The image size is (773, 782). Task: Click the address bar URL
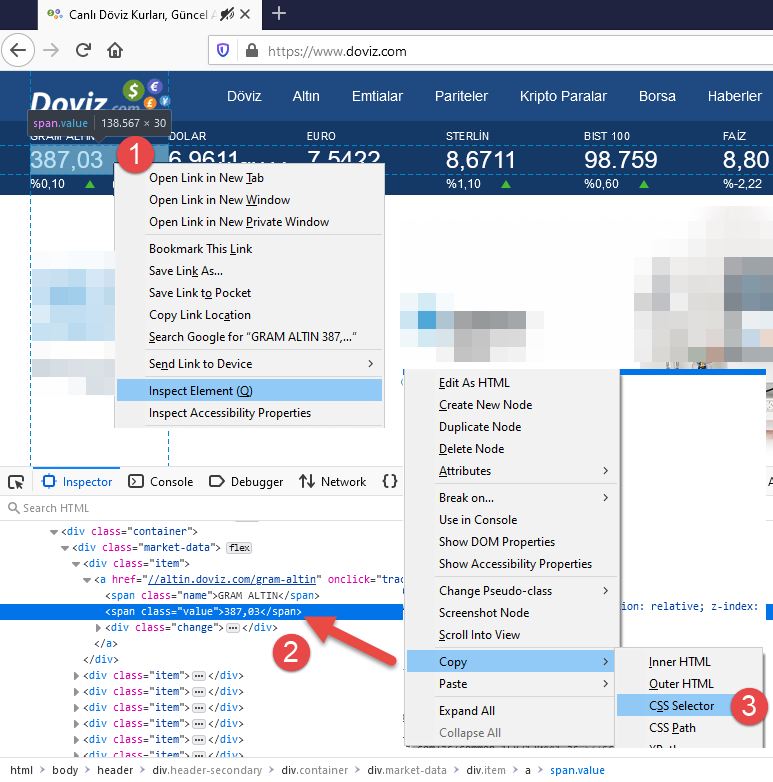(337, 51)
